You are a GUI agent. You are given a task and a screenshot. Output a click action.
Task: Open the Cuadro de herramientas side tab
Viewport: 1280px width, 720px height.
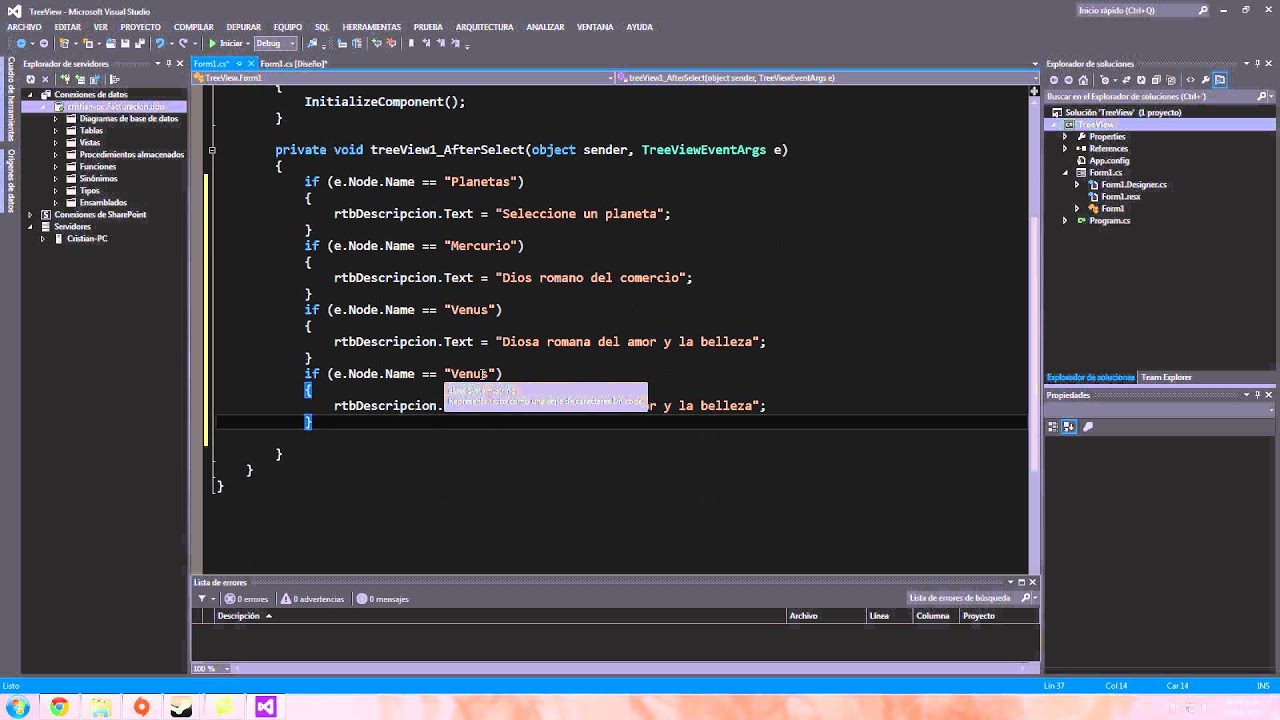coord(11,100)
